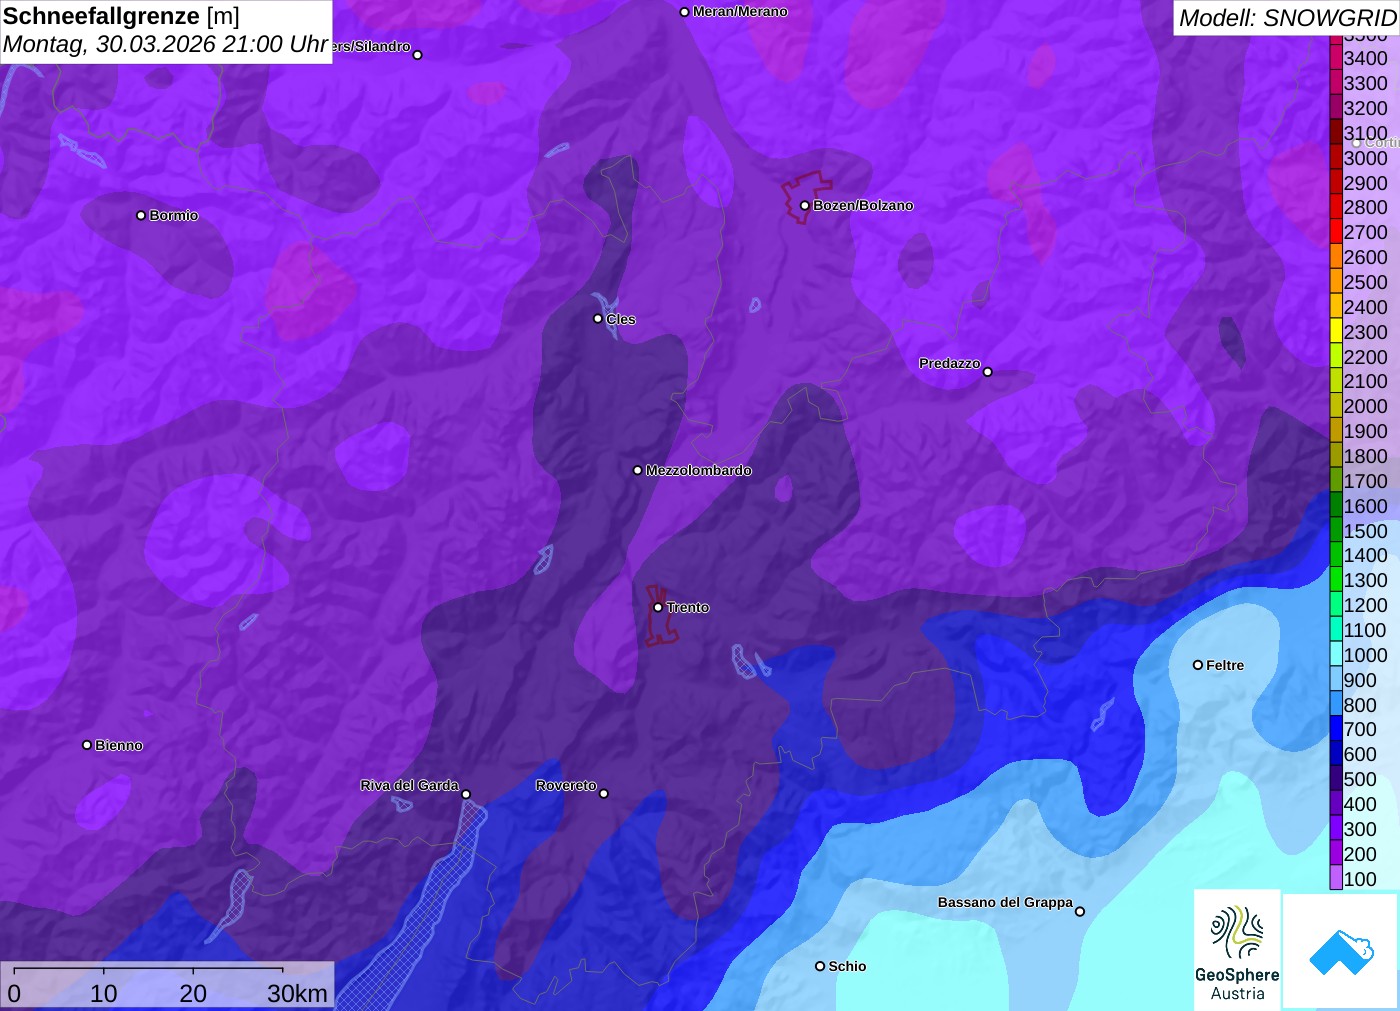
Task: Click the 'Predazzo' label
Action: coord(950,363)
